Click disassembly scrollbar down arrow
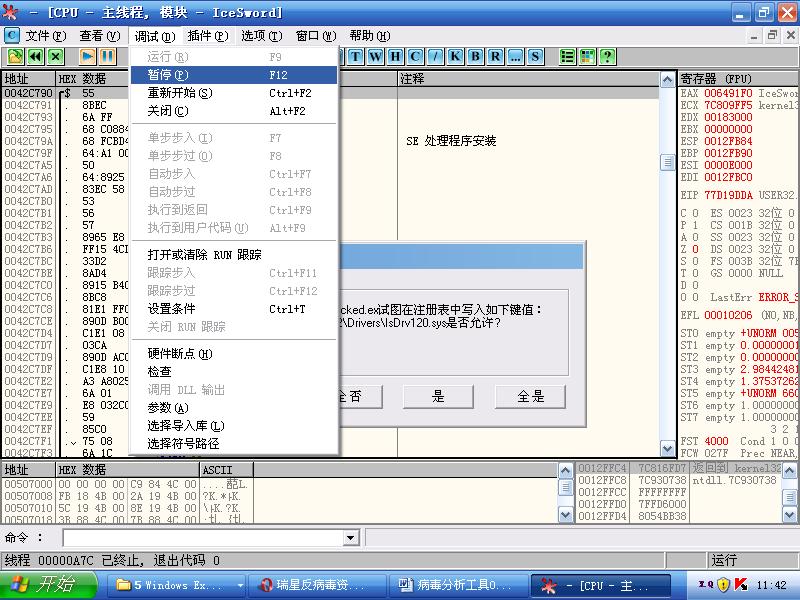800x600 pixels. tap(667, 448)
